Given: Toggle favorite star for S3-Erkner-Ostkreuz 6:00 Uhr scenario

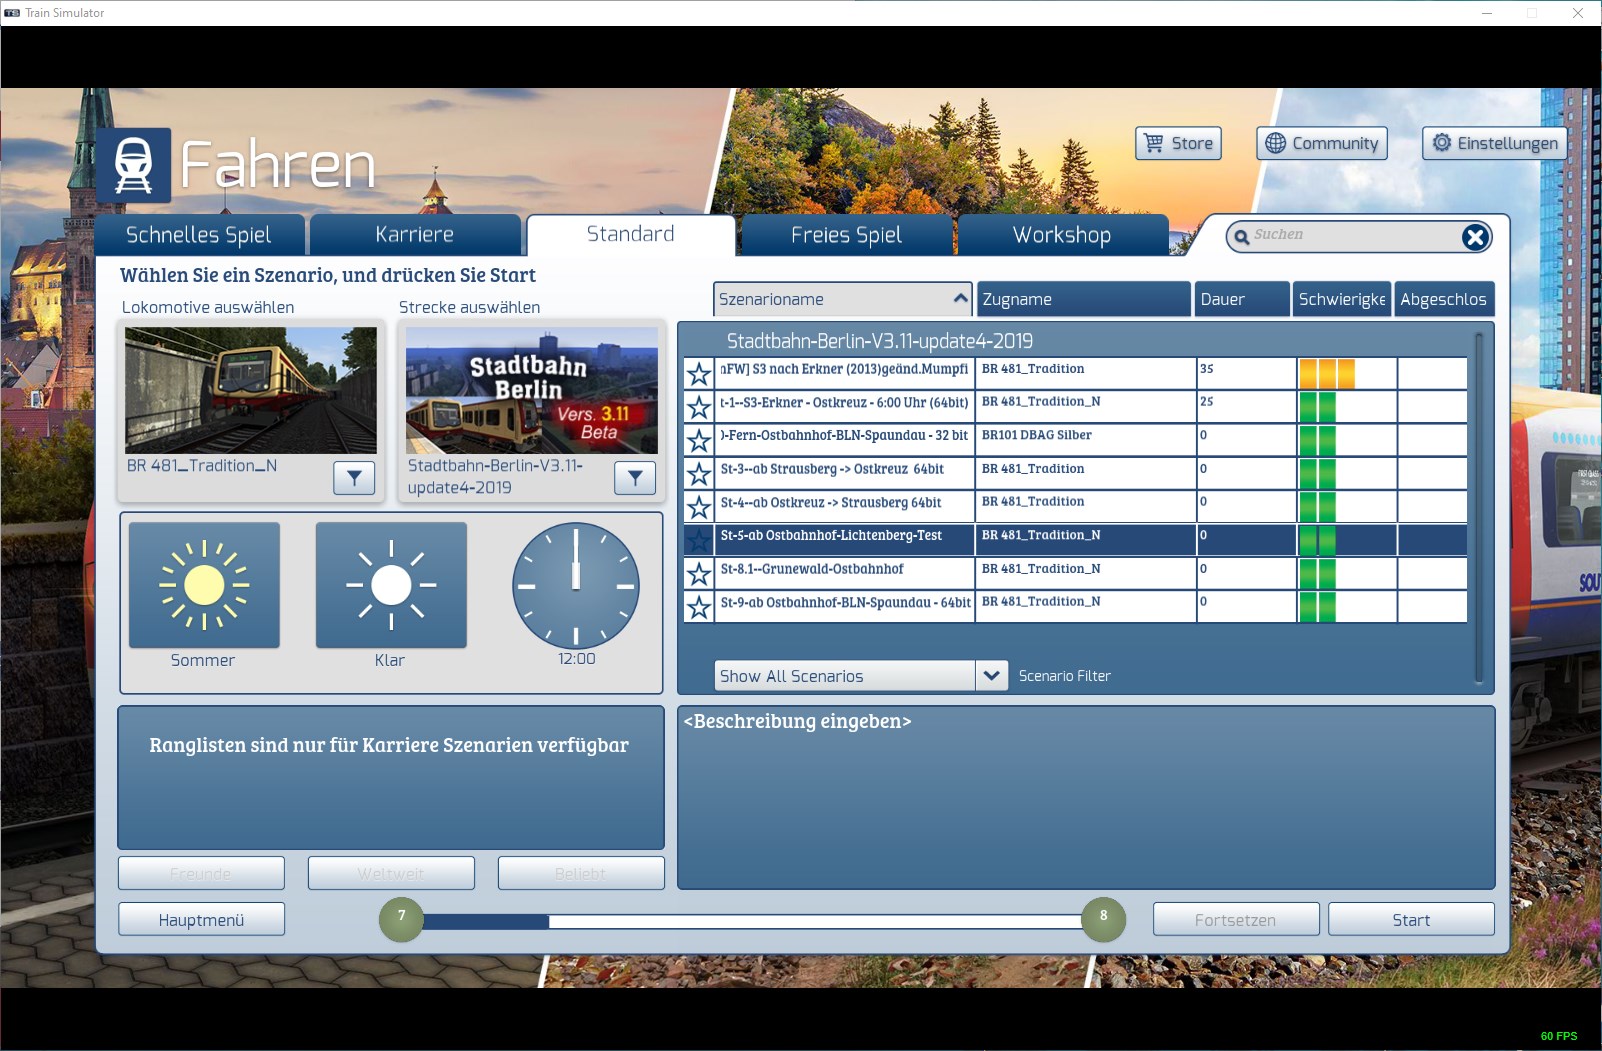Looking at the screenshot, I should tap(699, 407).
